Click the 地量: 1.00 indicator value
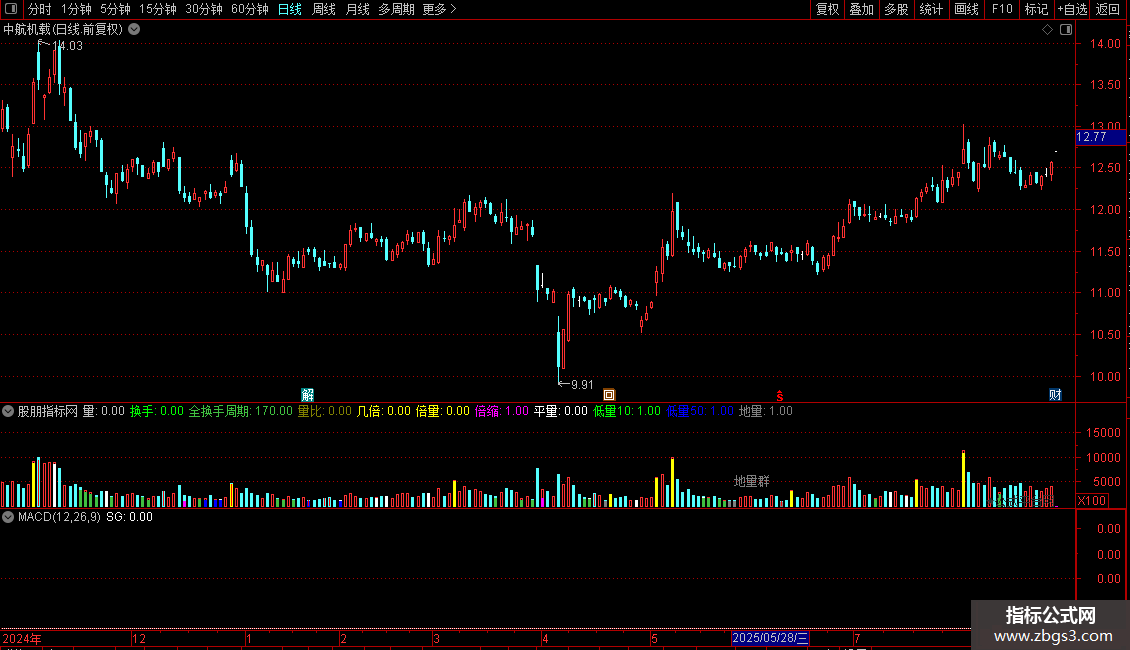 pyautogui.click(x=765, y=411)
